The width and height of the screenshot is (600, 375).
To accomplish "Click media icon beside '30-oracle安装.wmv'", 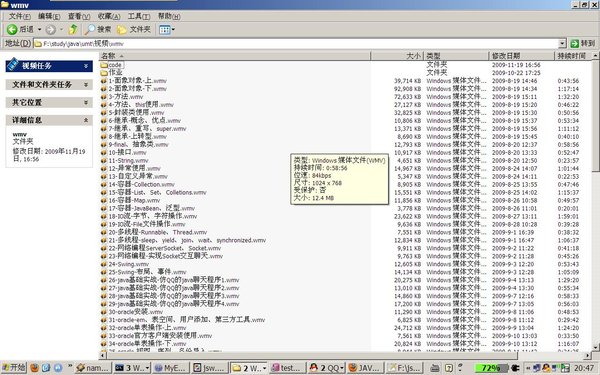I will (104, 312).
